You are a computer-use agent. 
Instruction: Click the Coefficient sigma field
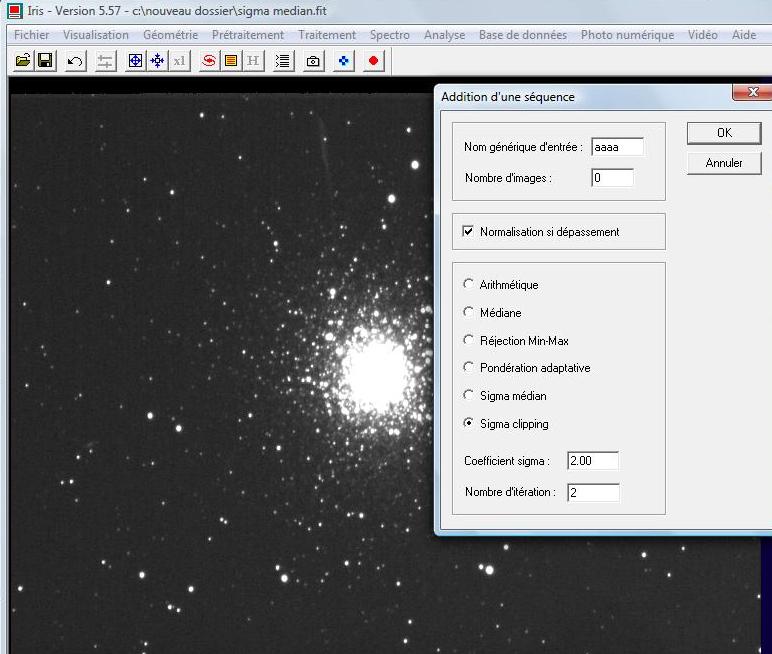click(x=593, y=461)
